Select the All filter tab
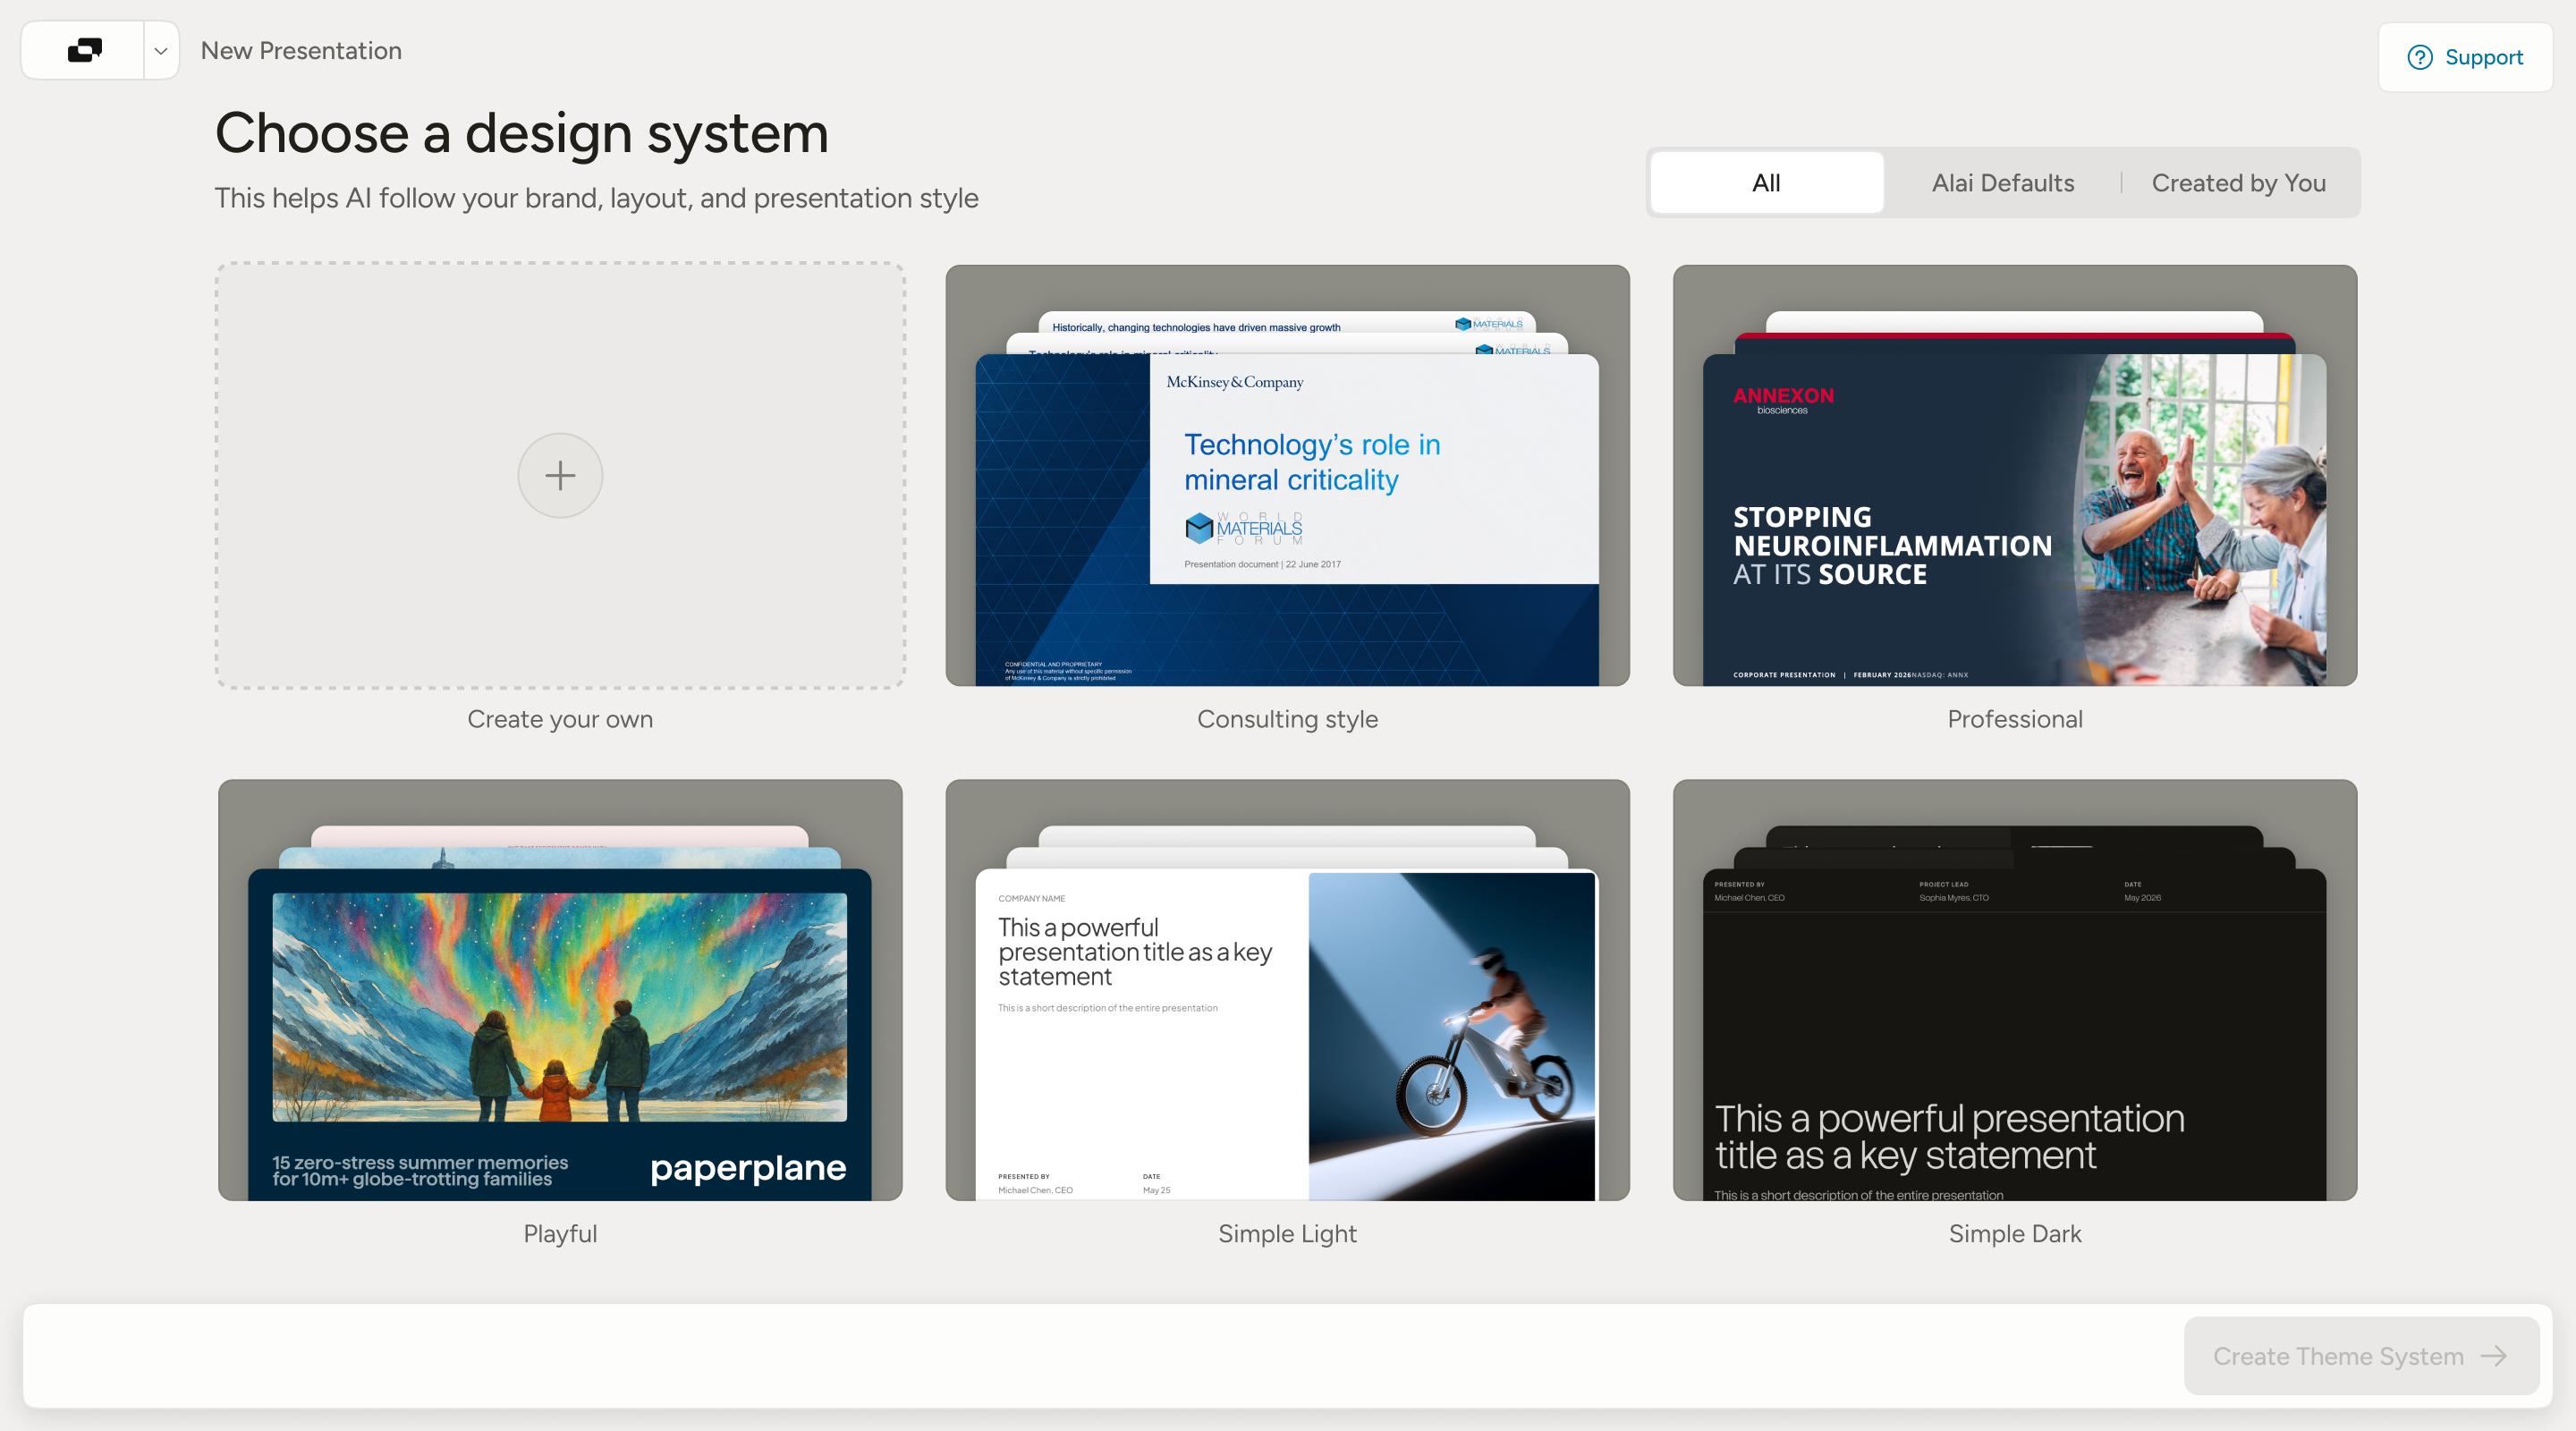This screenshot has width=2576, height=1431. point(1766,183)
